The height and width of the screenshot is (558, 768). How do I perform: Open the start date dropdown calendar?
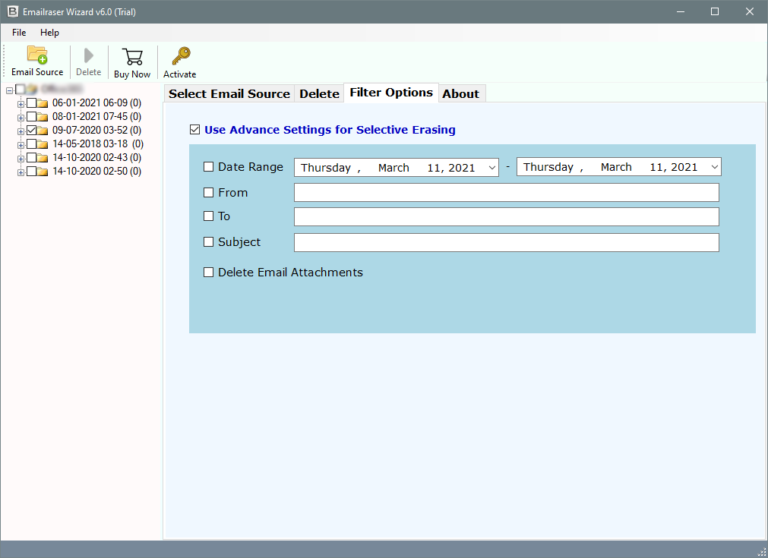point(491,168)
